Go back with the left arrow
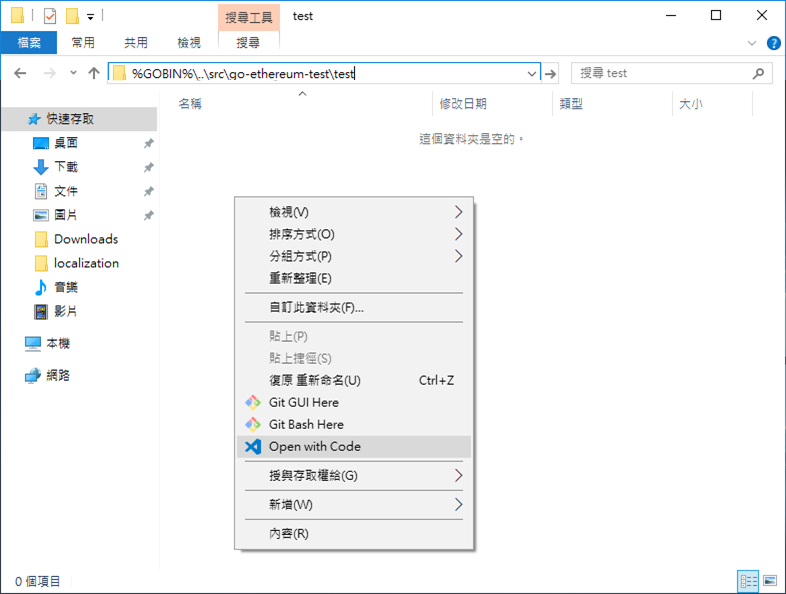The width and height of the screenshot is (786, 594). 20,73
